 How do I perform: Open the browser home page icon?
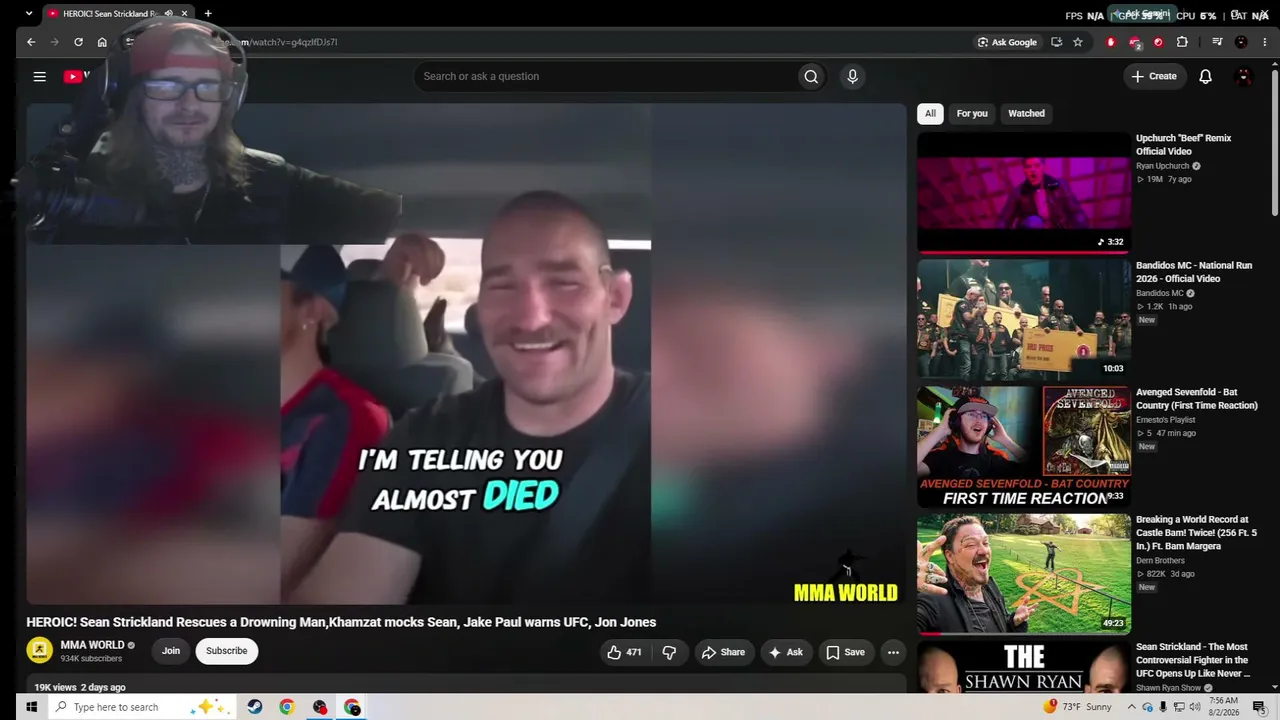pos(102,42)
